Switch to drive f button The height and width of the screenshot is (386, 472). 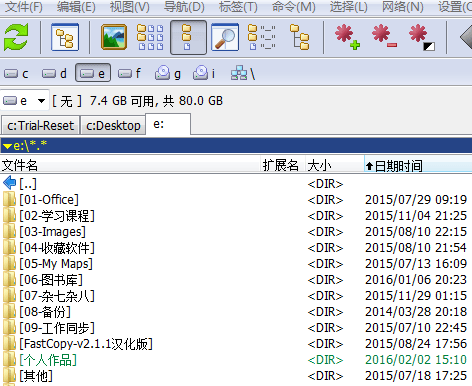(130, 73)
